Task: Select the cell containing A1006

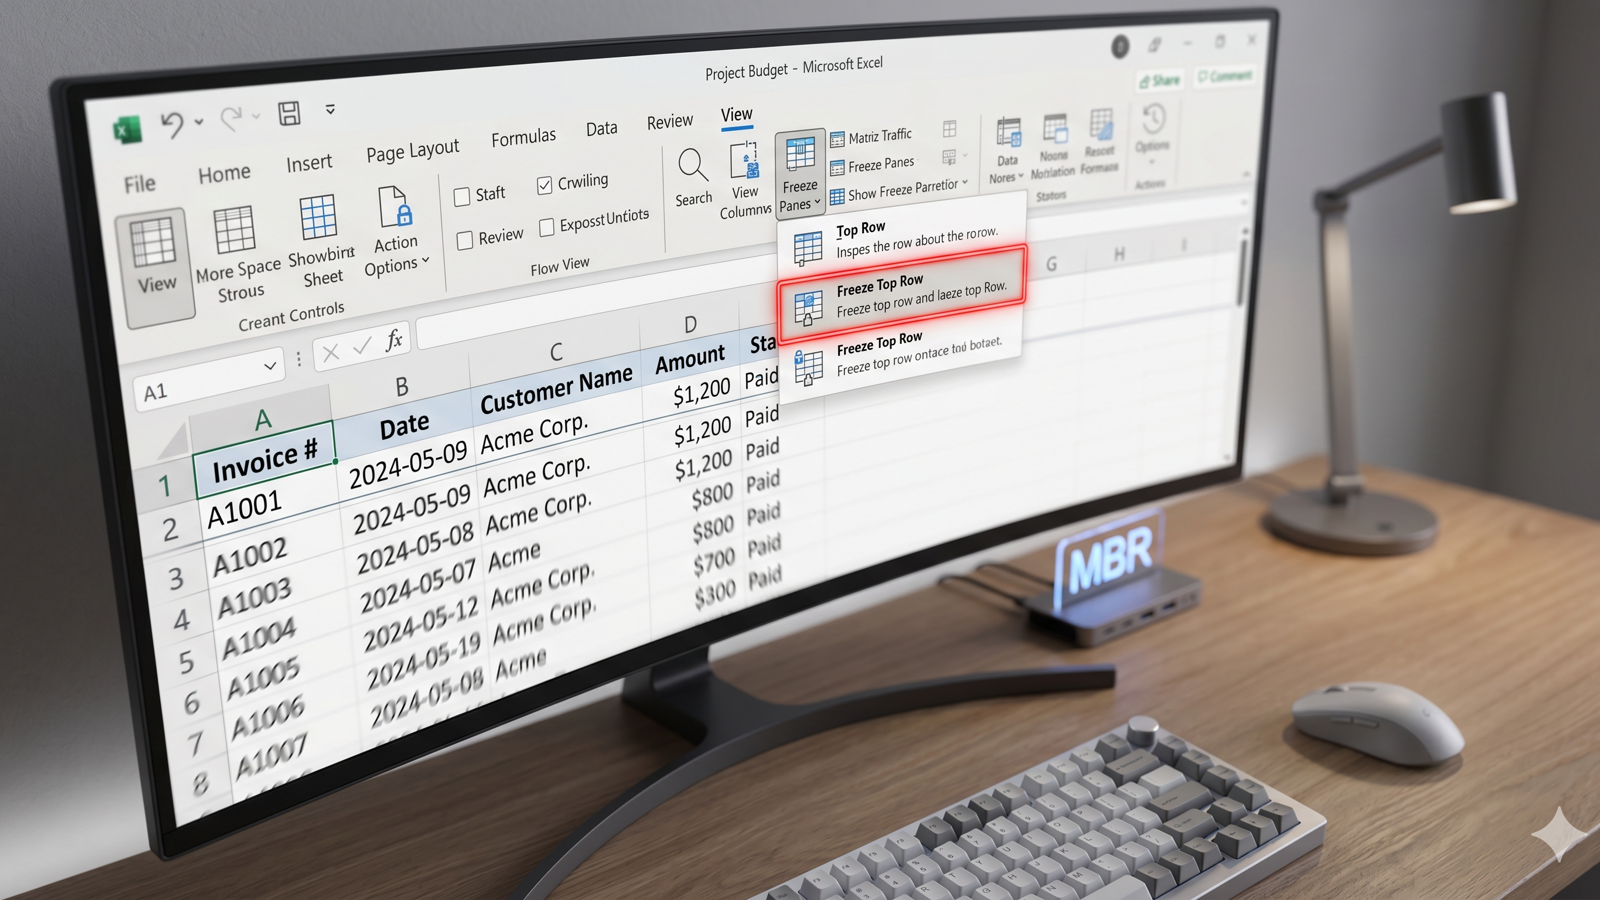Action: pos(267,717)
